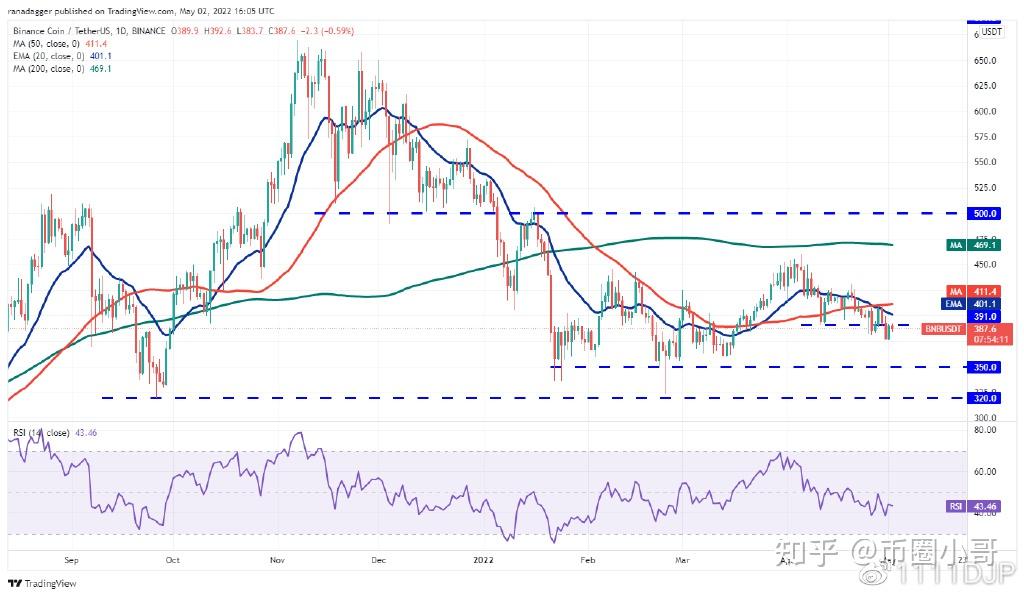The image size is (1024, 596).
Task: Click the blue 320.0 price level tag
Action: (984, 398)
